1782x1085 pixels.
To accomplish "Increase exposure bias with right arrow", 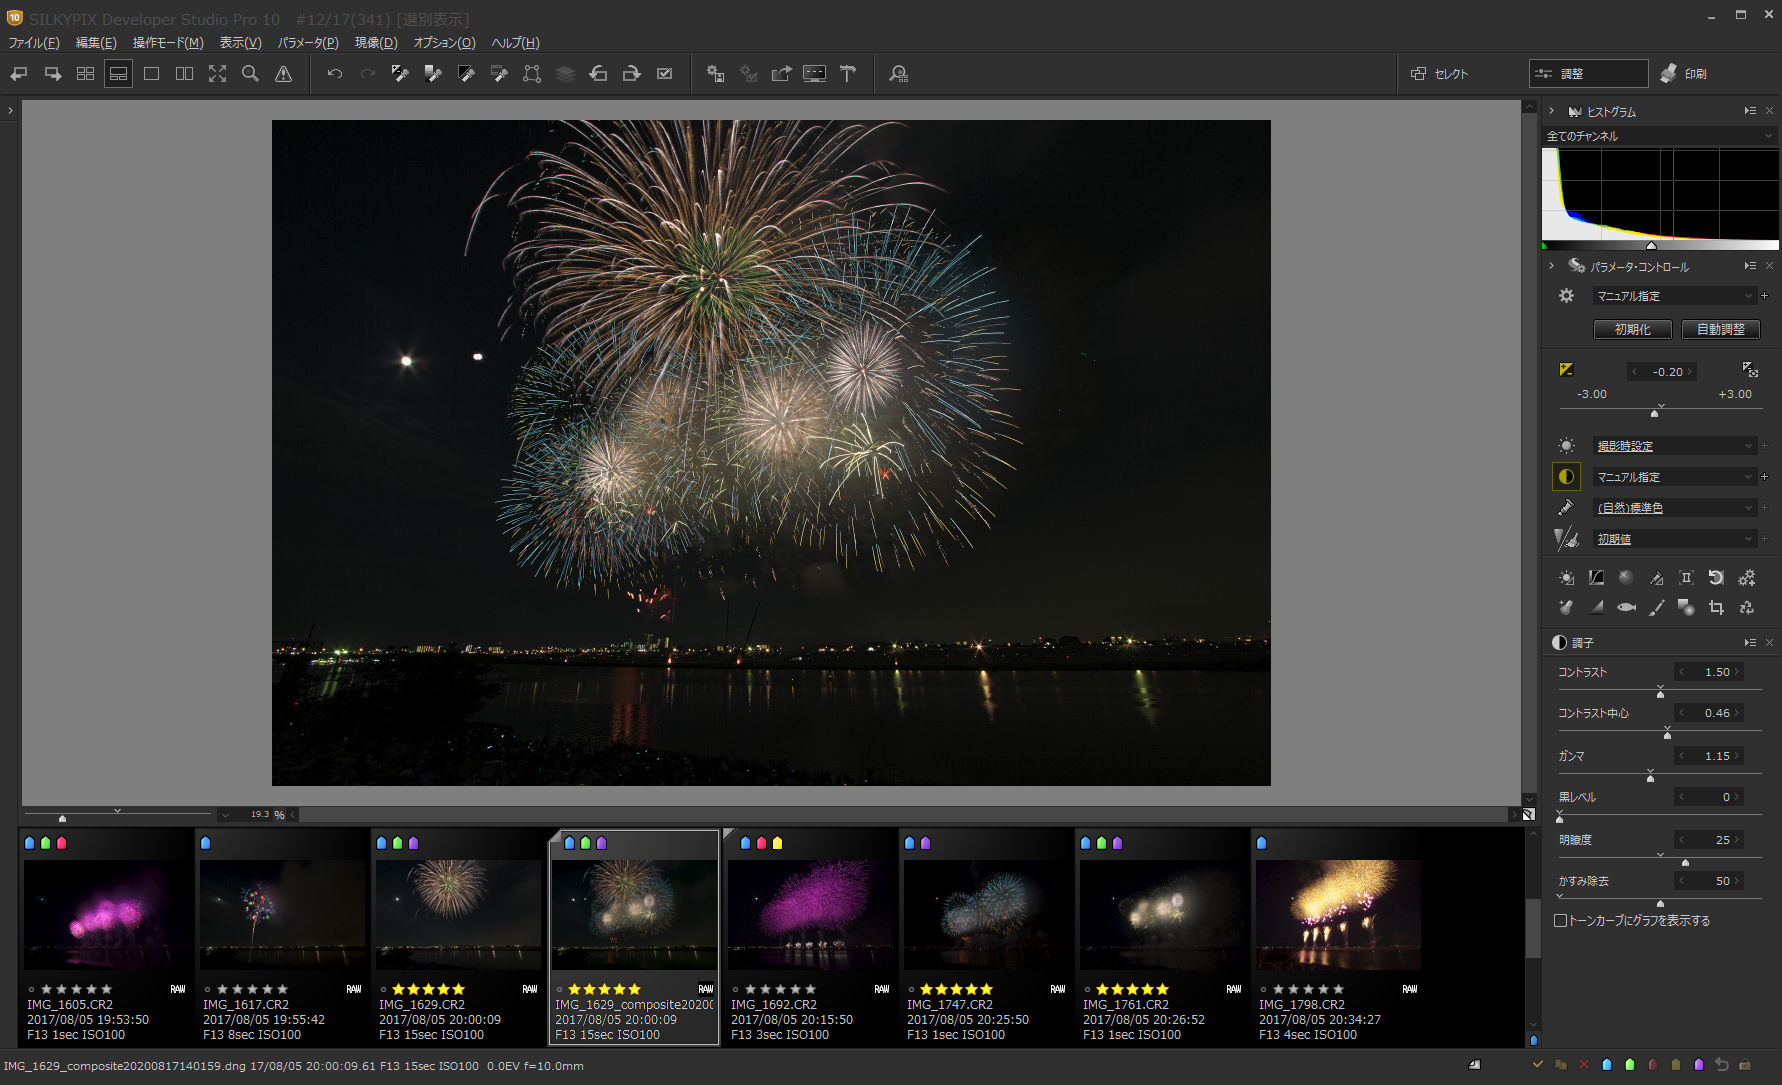I will 1690,372.
